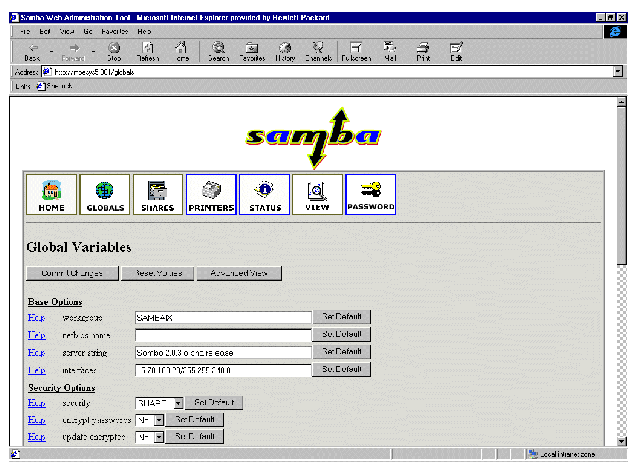The image size is (638, 472).
Task: Set Default for workgroup
Action: [341, 317]
